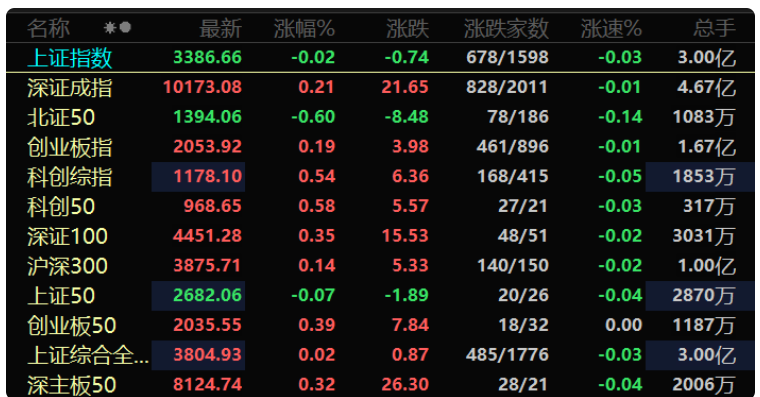Click the -0.07 percent change value
Viewport: 760px width, 397px height.
313,295
